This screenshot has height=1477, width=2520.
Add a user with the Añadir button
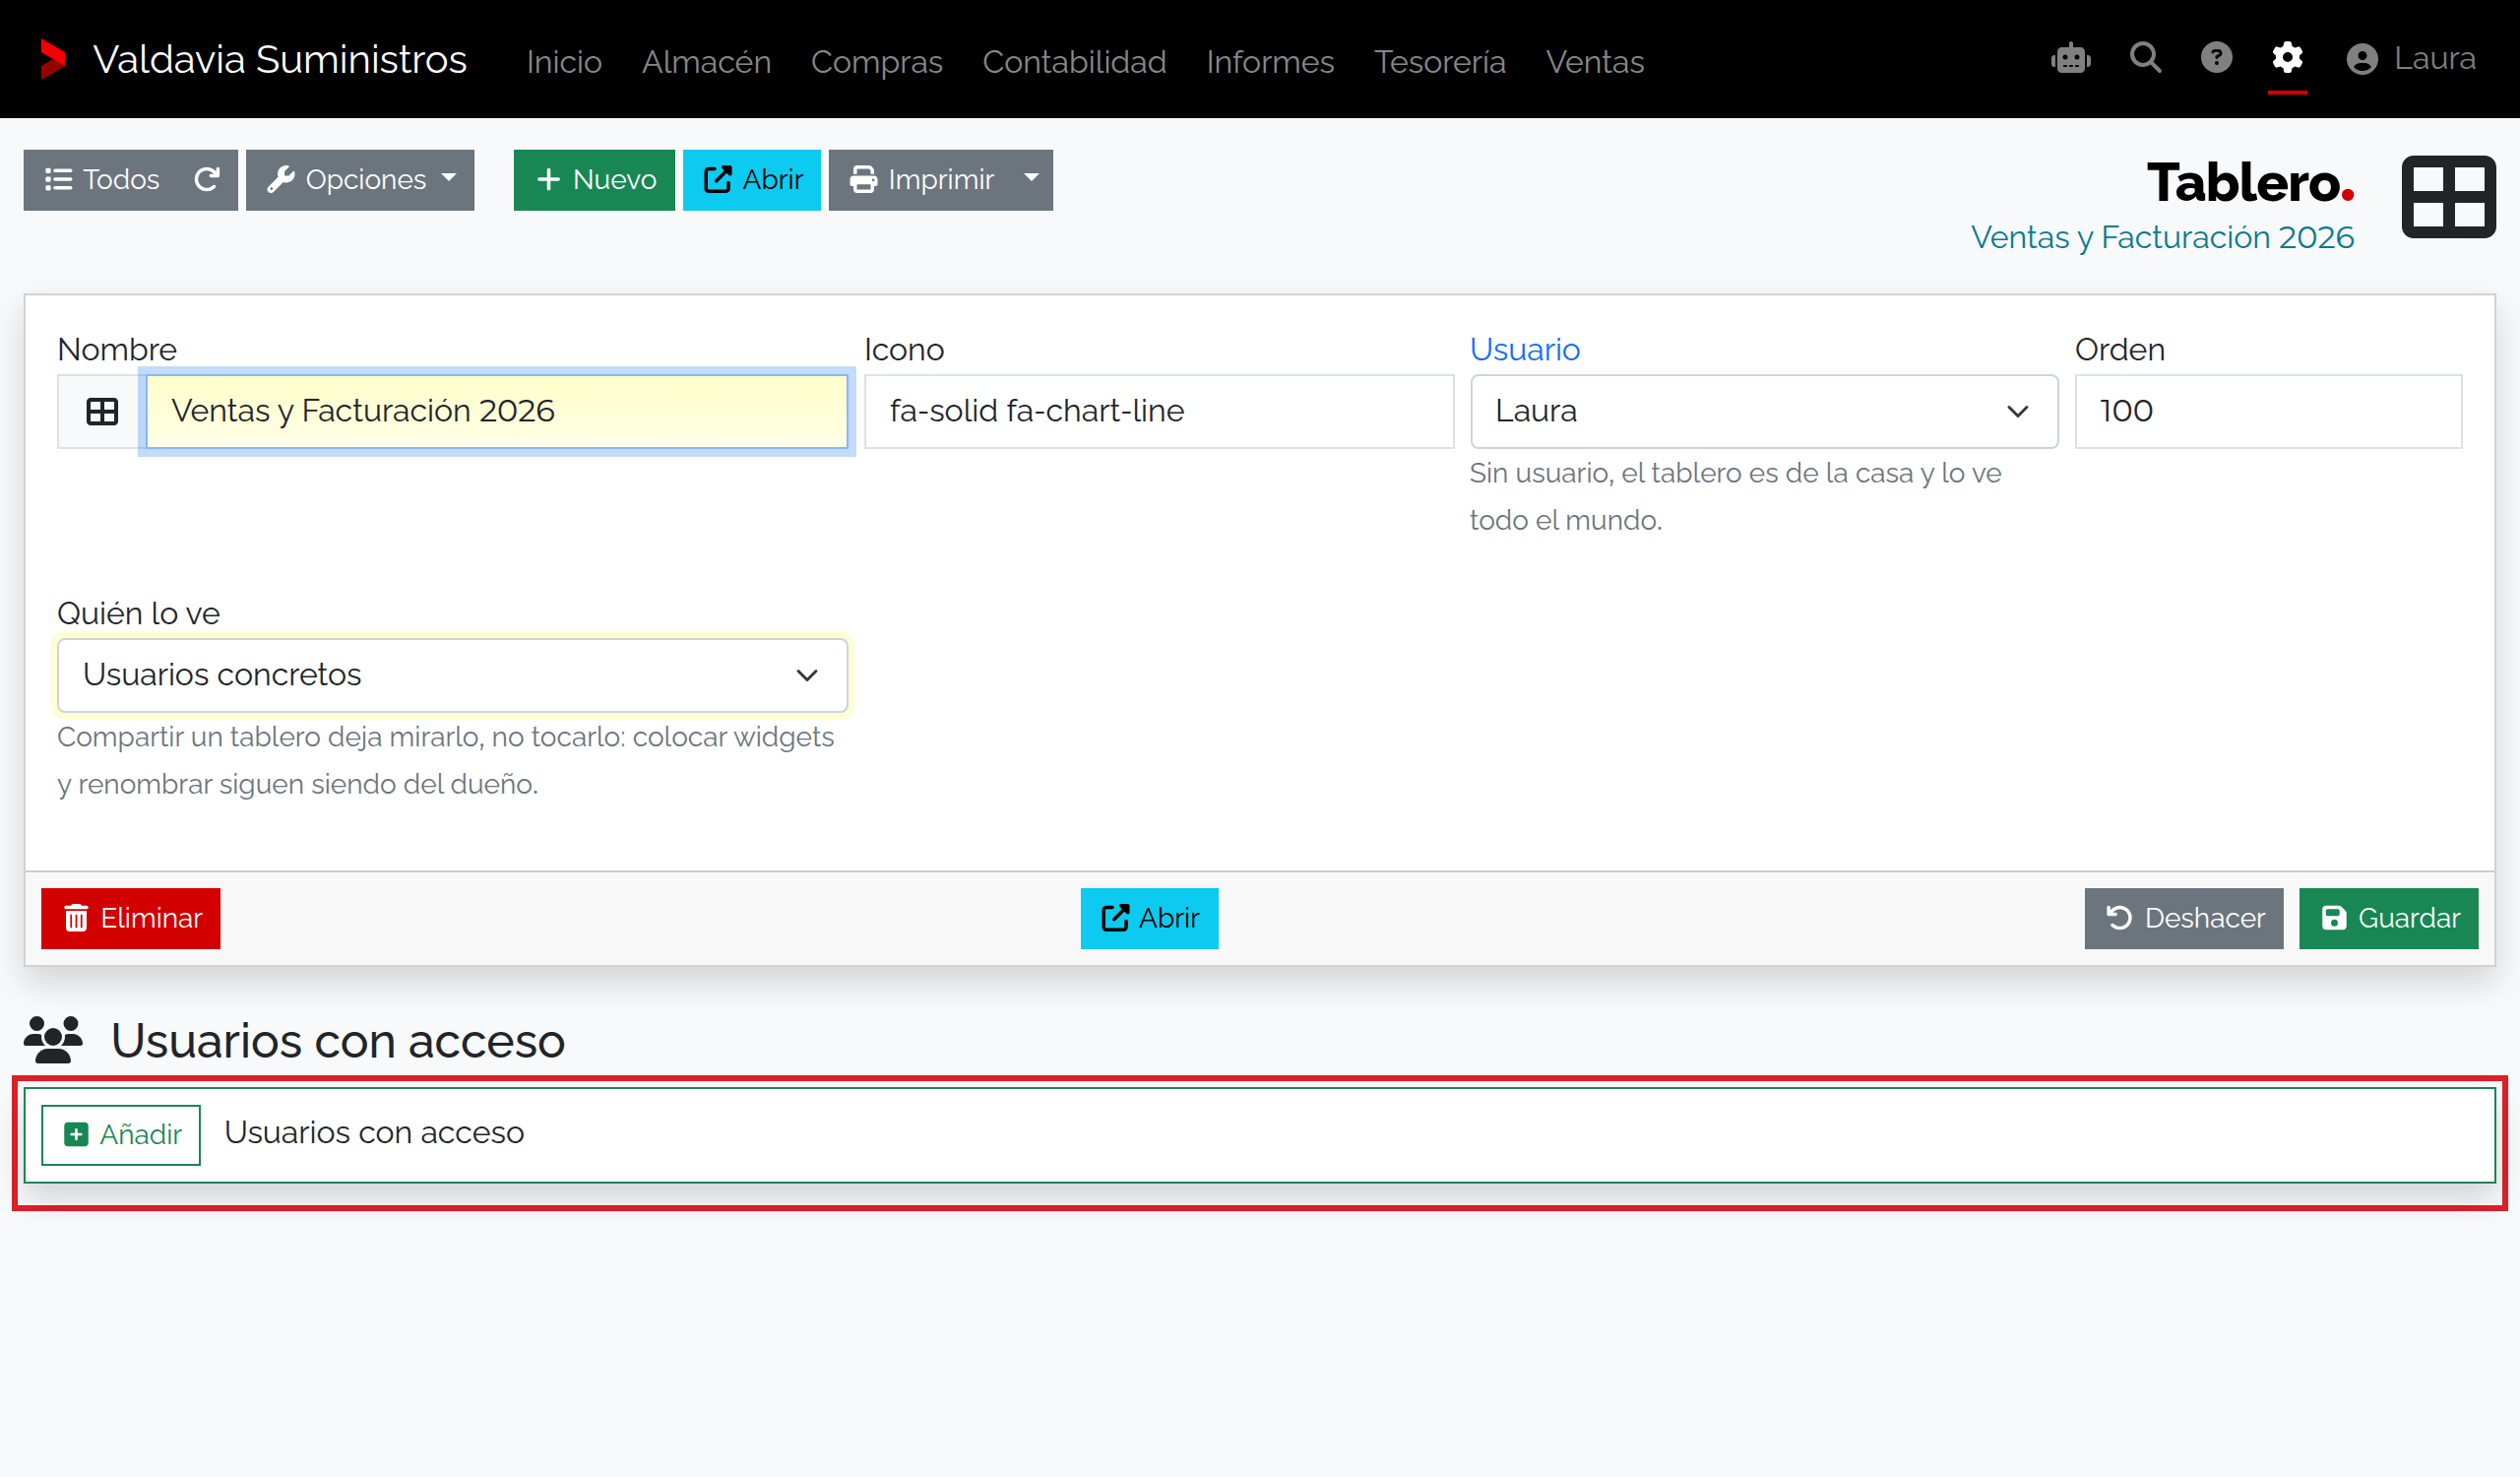coord(121,1135)
